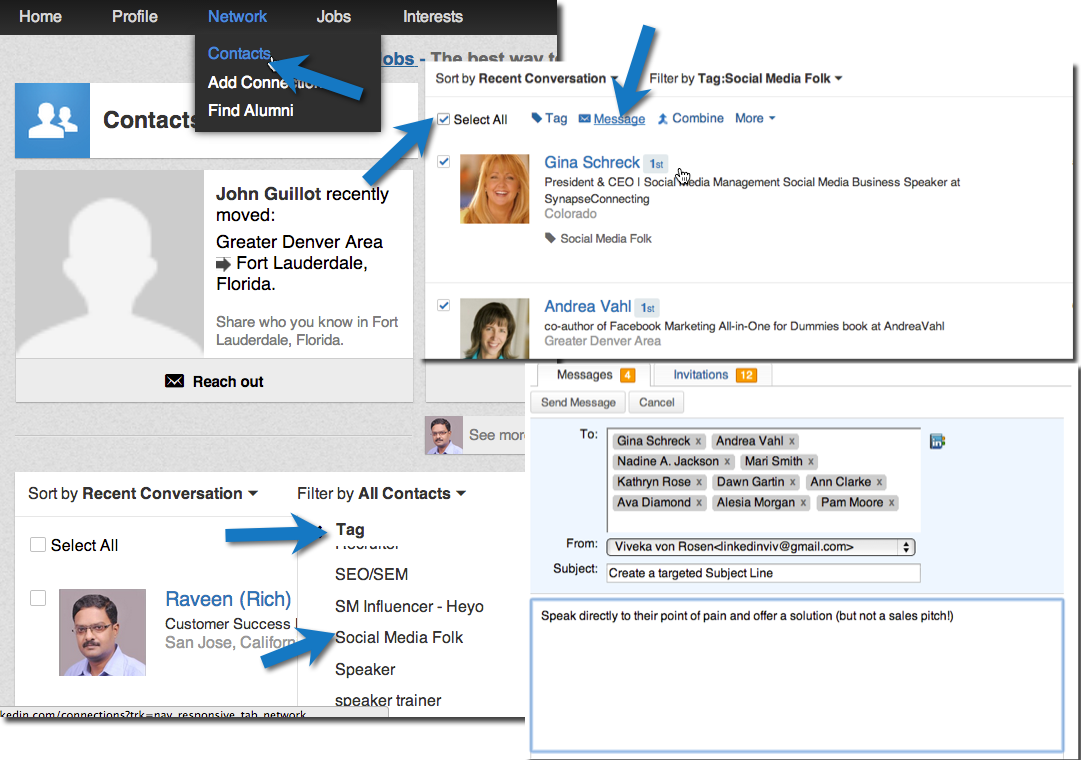Click Gina Schreck's 1st degree badge
1081x760 pixels.
(x=656, y=163)
